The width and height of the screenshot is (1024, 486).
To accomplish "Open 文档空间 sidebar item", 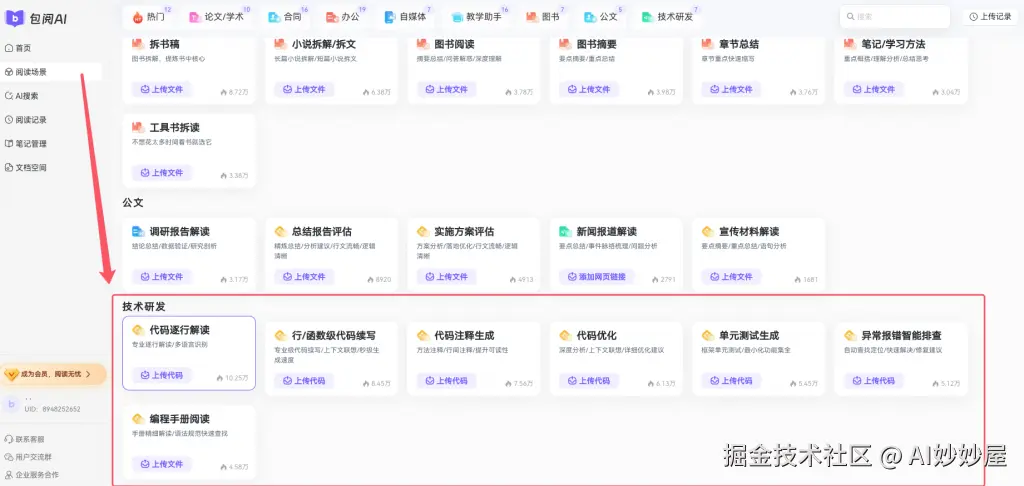I will click(x=25, y=168).
